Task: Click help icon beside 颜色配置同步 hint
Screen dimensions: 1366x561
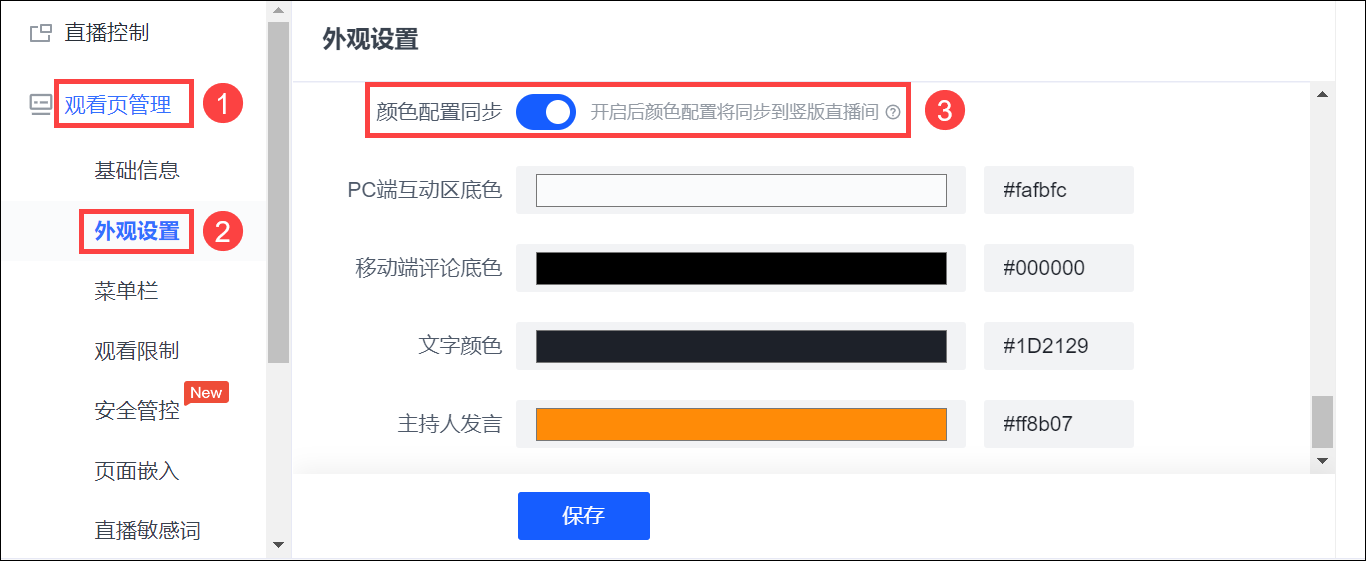Action: [893, 113]
